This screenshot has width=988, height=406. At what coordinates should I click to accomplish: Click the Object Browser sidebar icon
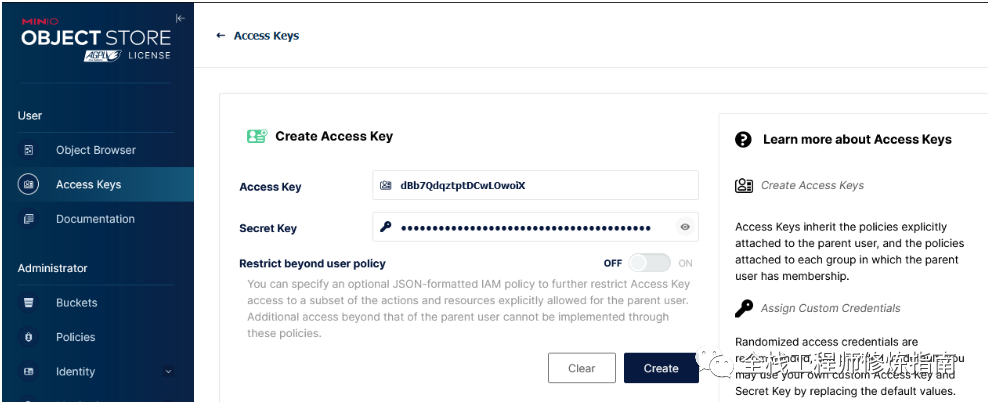coord(28,150)
